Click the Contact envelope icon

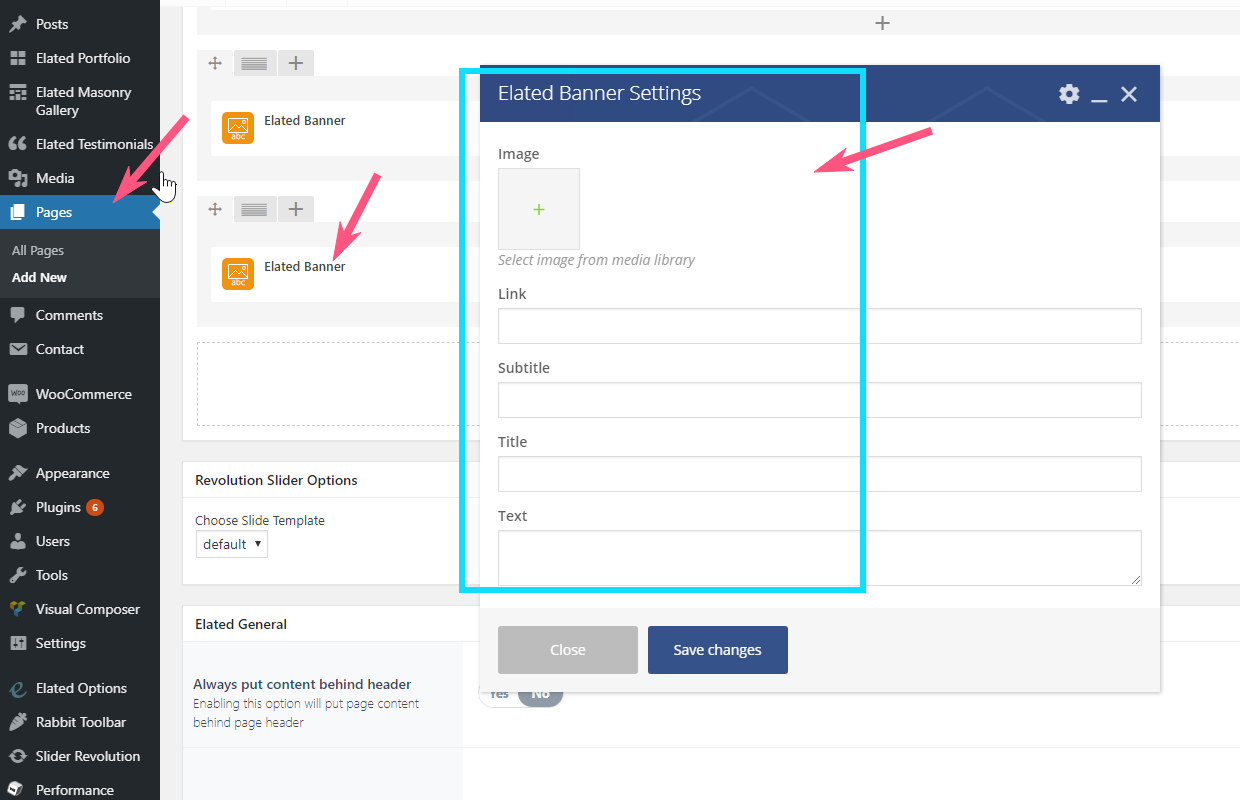[18, 349]
